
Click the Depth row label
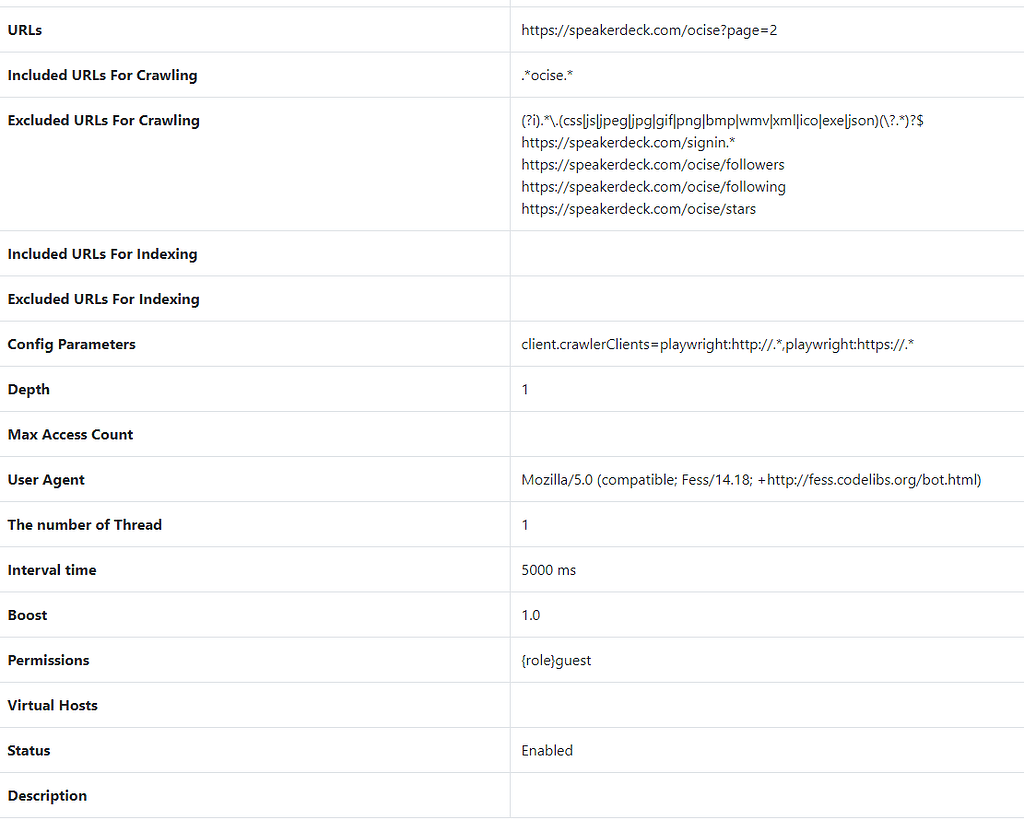click(28, 389)
